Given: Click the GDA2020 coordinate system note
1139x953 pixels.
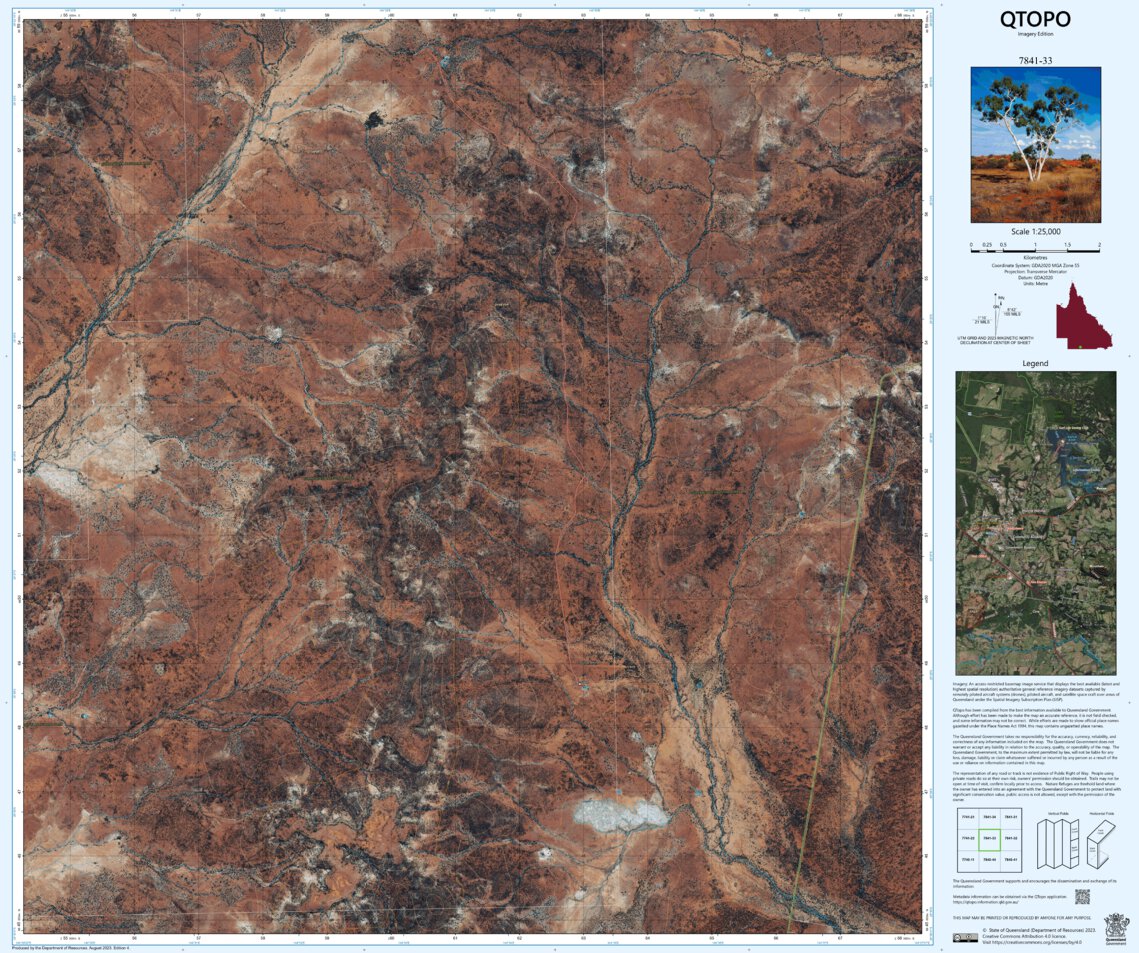Looking at the screenshot, I should (x=1036, y=265).
